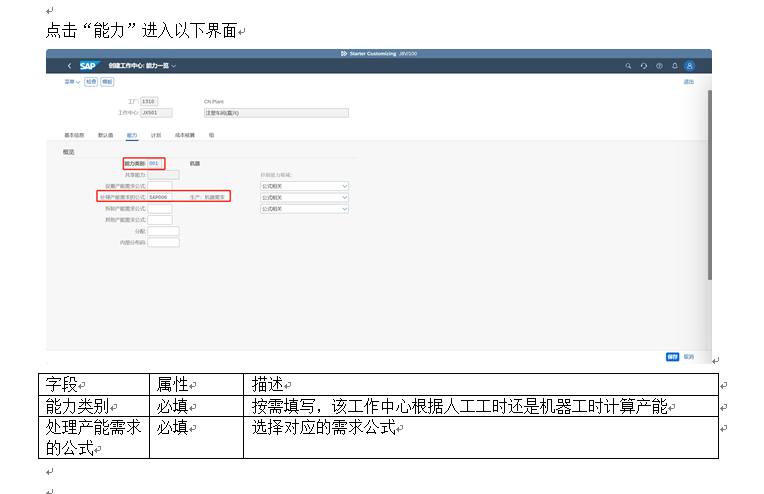Open the 菜单 dropdown menu

pyautogui.click(x=70, y=82)
